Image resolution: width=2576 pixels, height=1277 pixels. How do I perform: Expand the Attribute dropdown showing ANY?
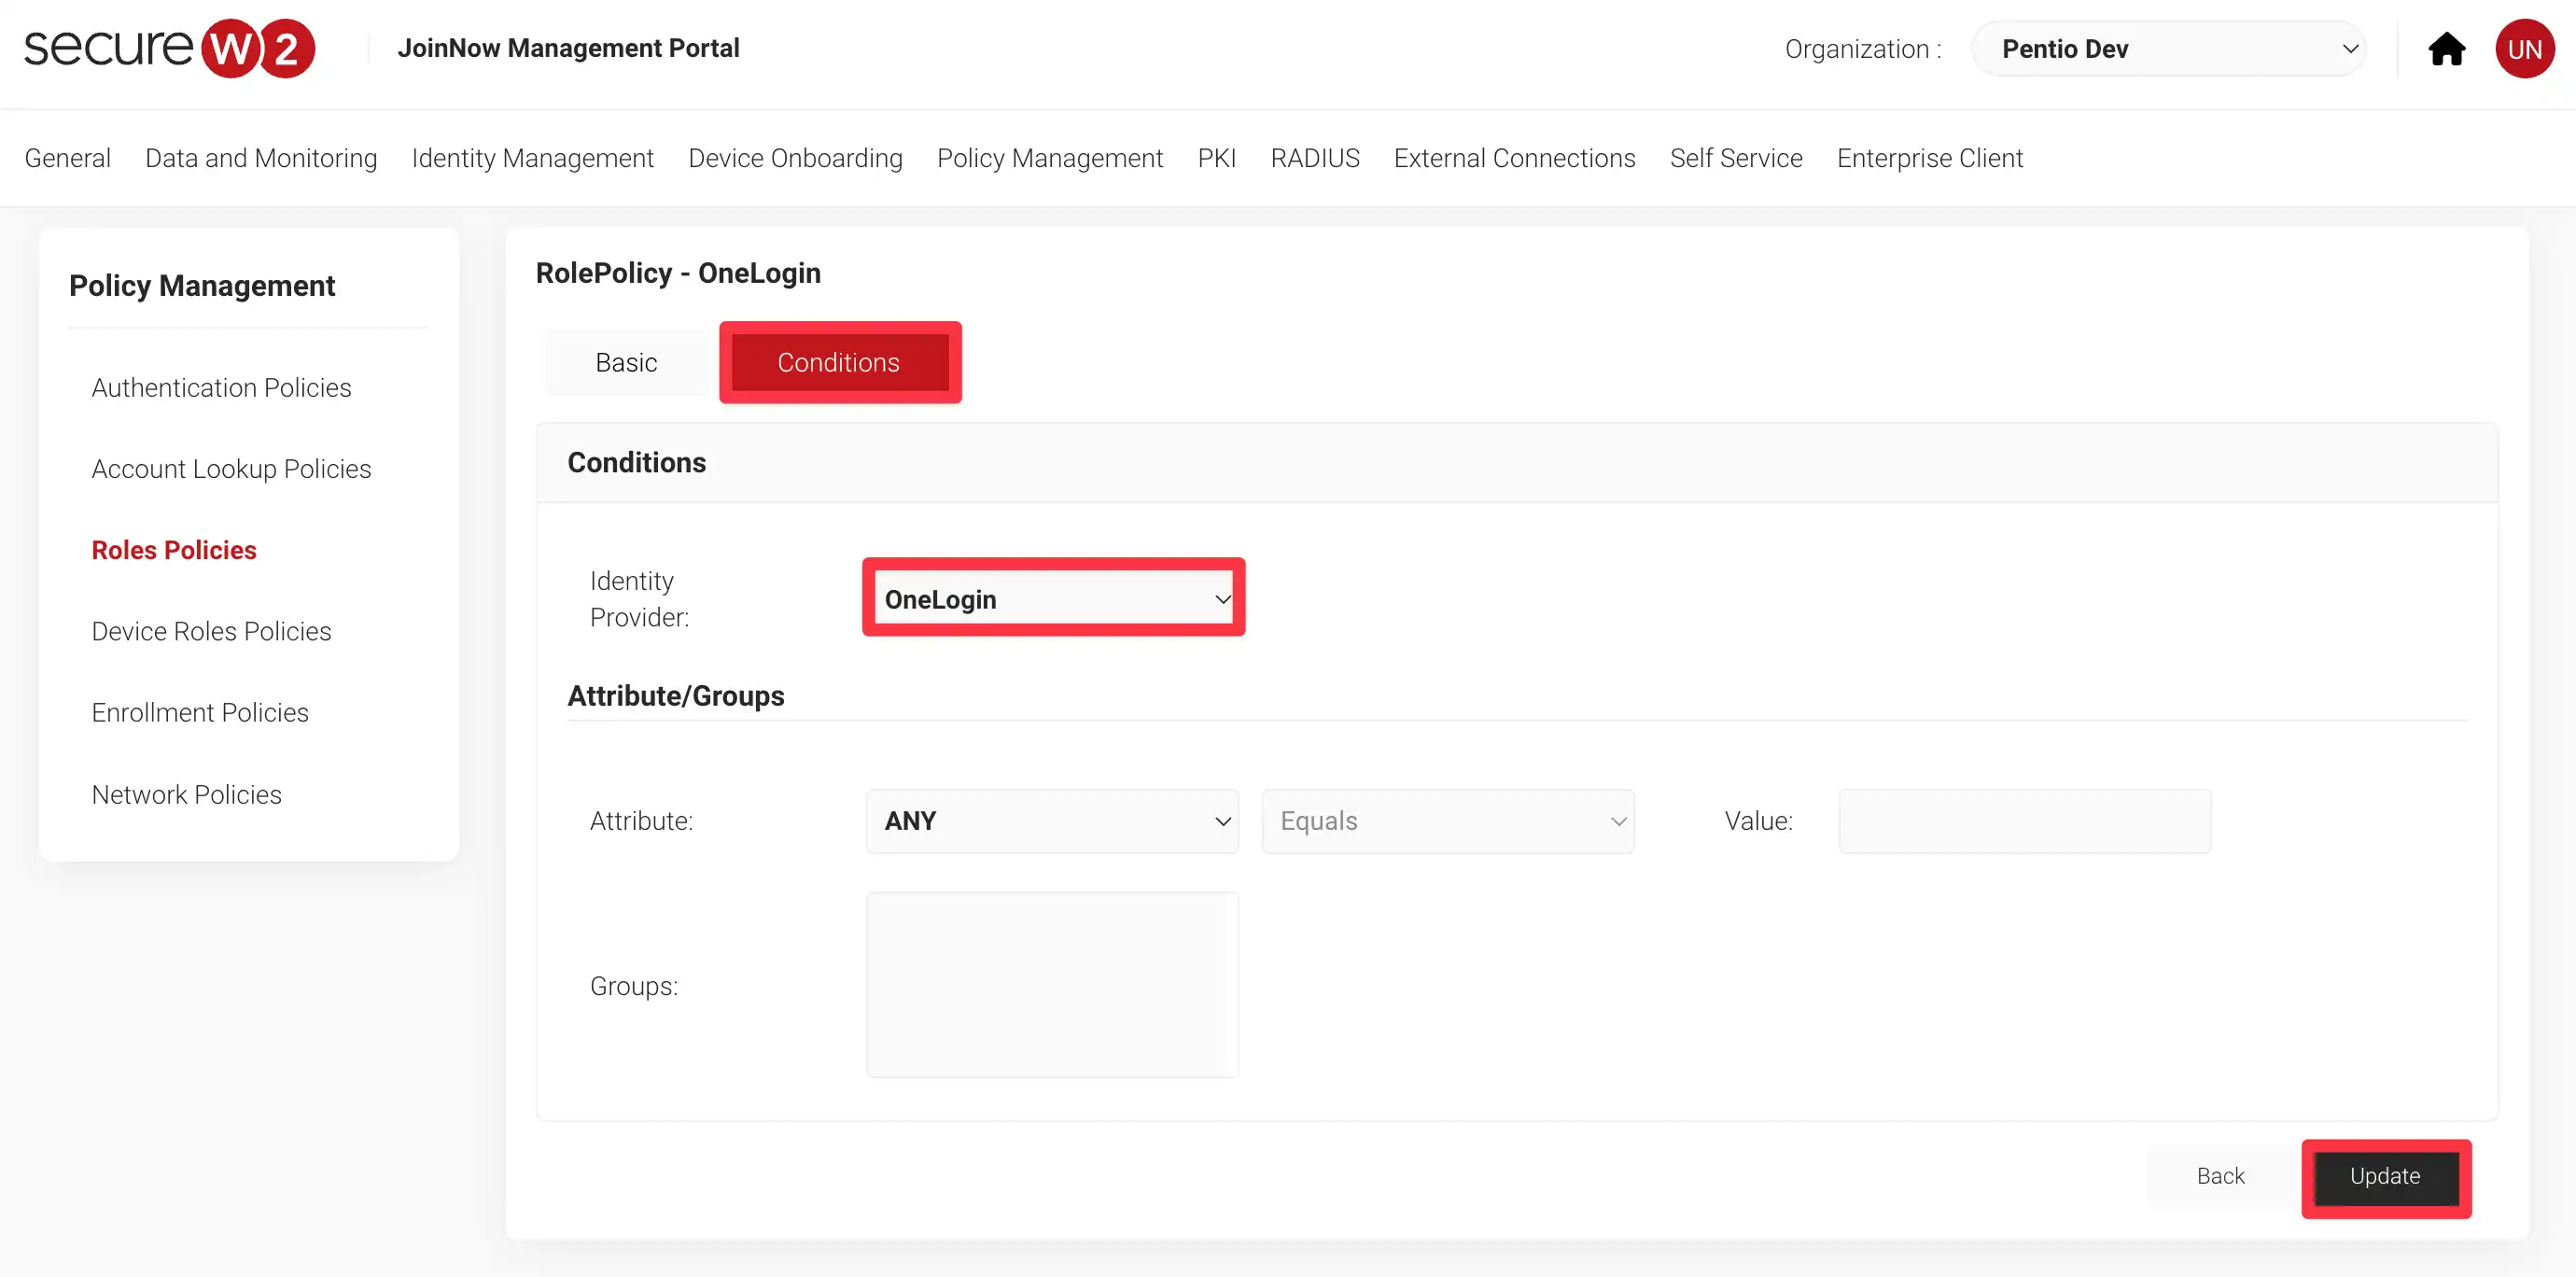[1052, 820]
